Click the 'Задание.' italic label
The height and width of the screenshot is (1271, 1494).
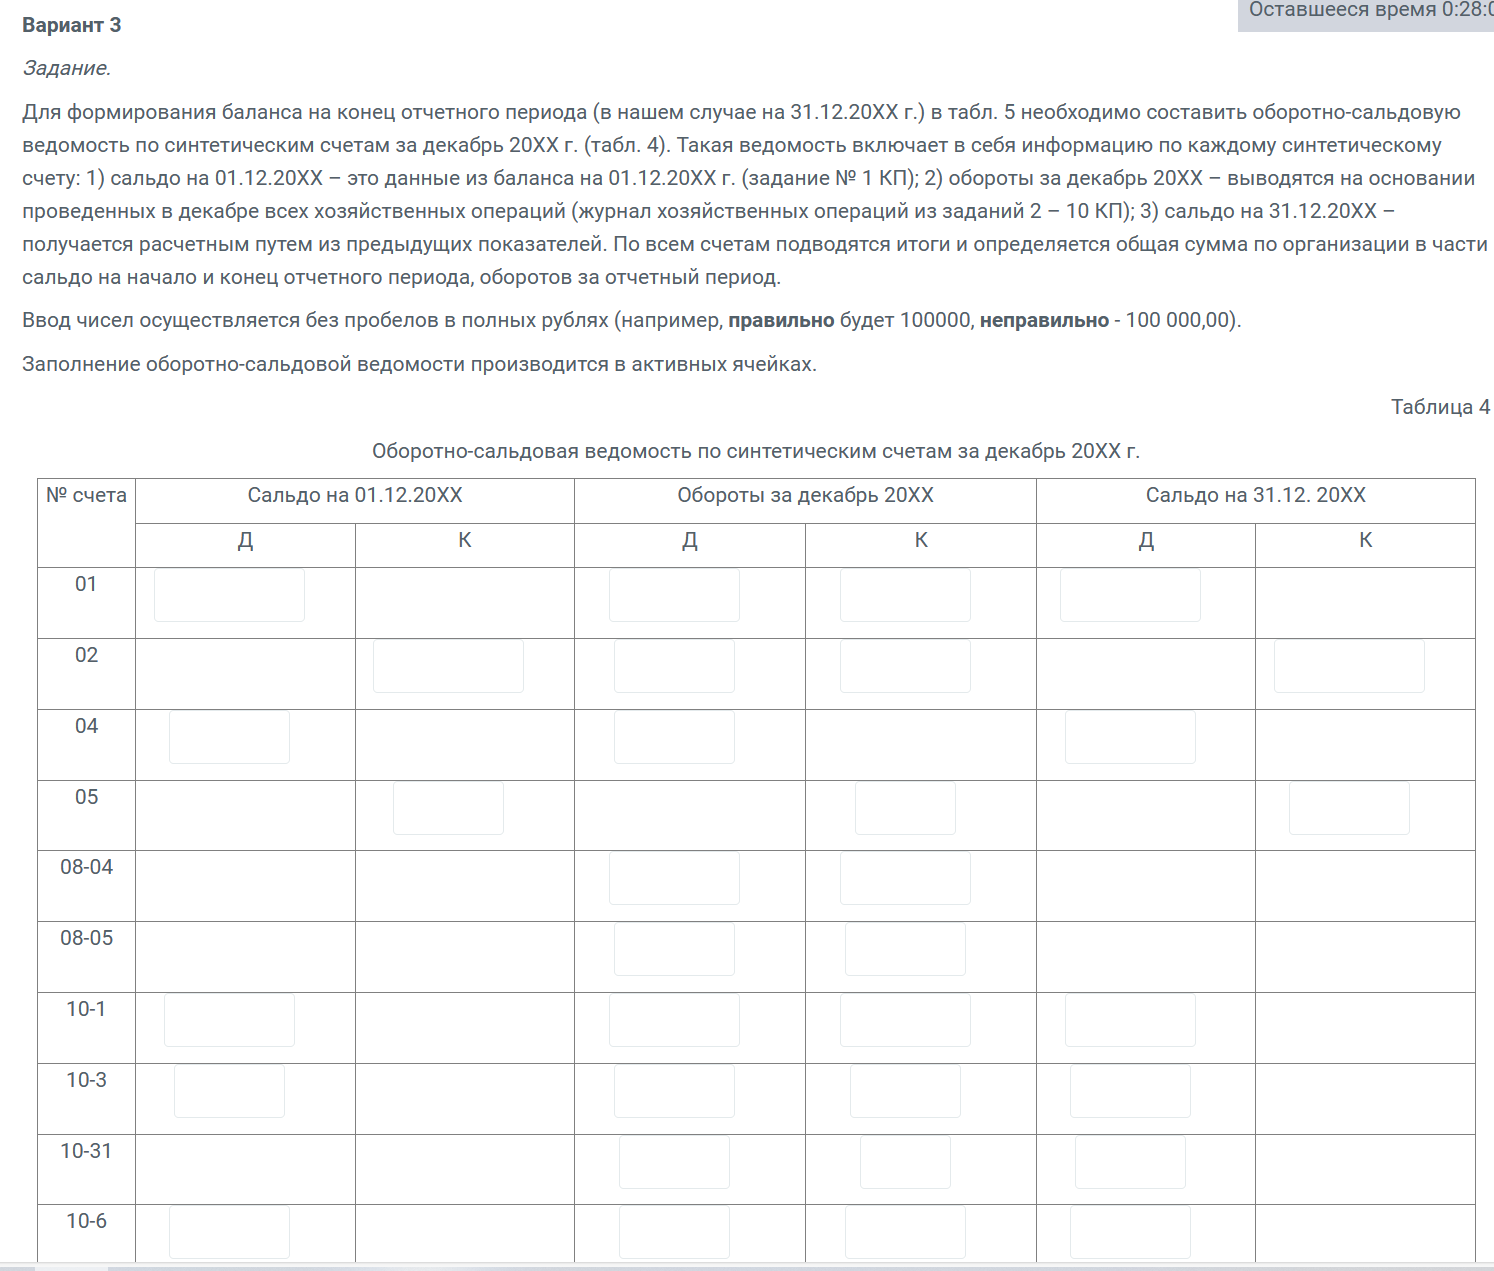[67, 68]
